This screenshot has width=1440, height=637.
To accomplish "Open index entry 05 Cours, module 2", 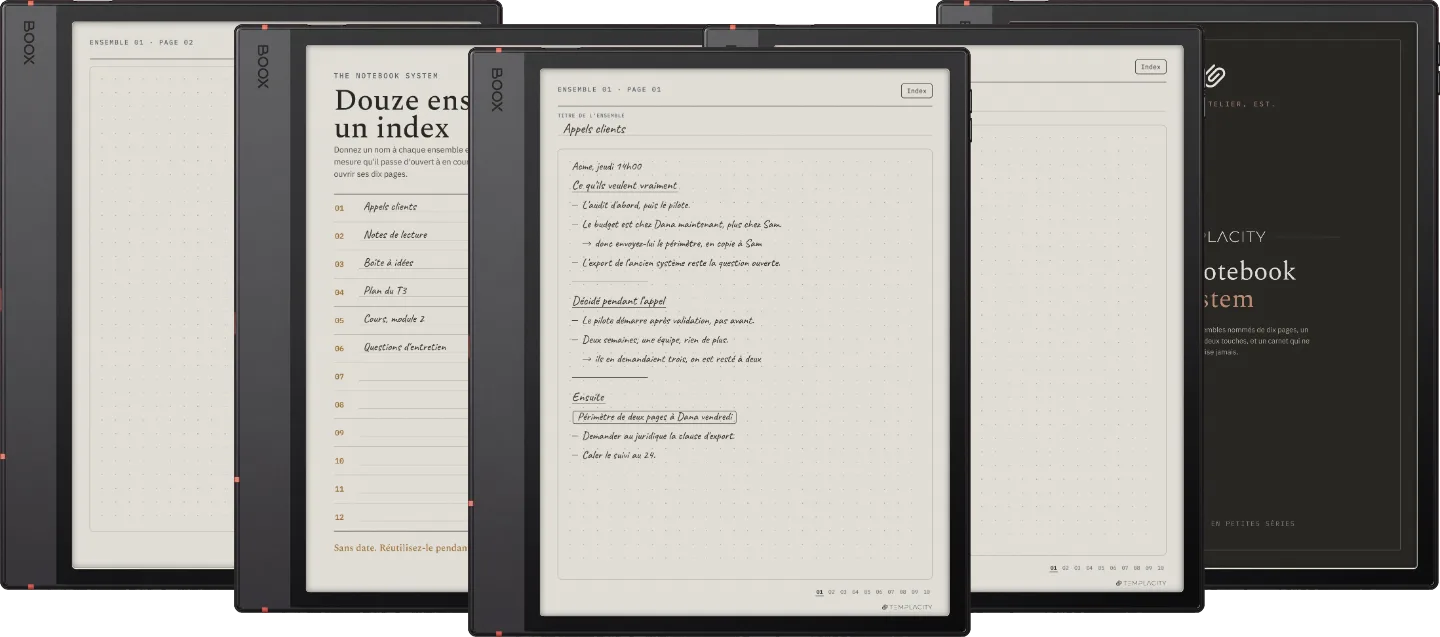I will pos(401,320).
